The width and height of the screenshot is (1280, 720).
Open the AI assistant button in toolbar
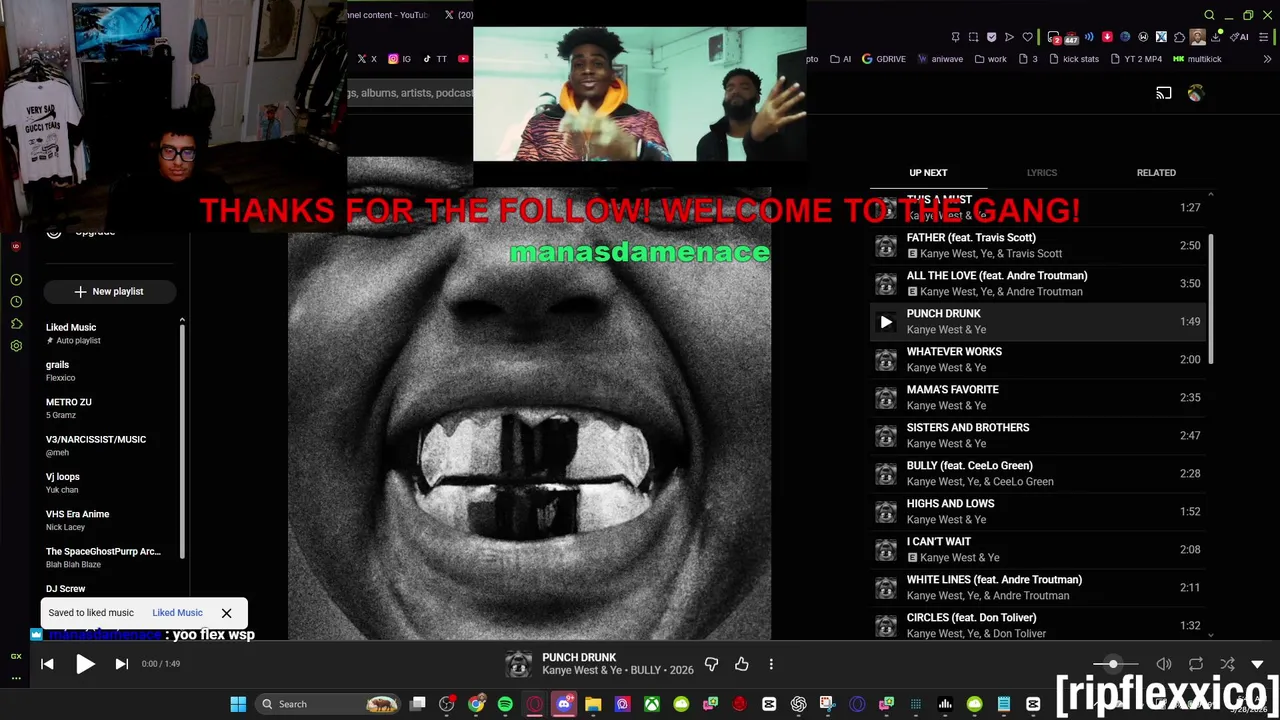coord(1239,37)
